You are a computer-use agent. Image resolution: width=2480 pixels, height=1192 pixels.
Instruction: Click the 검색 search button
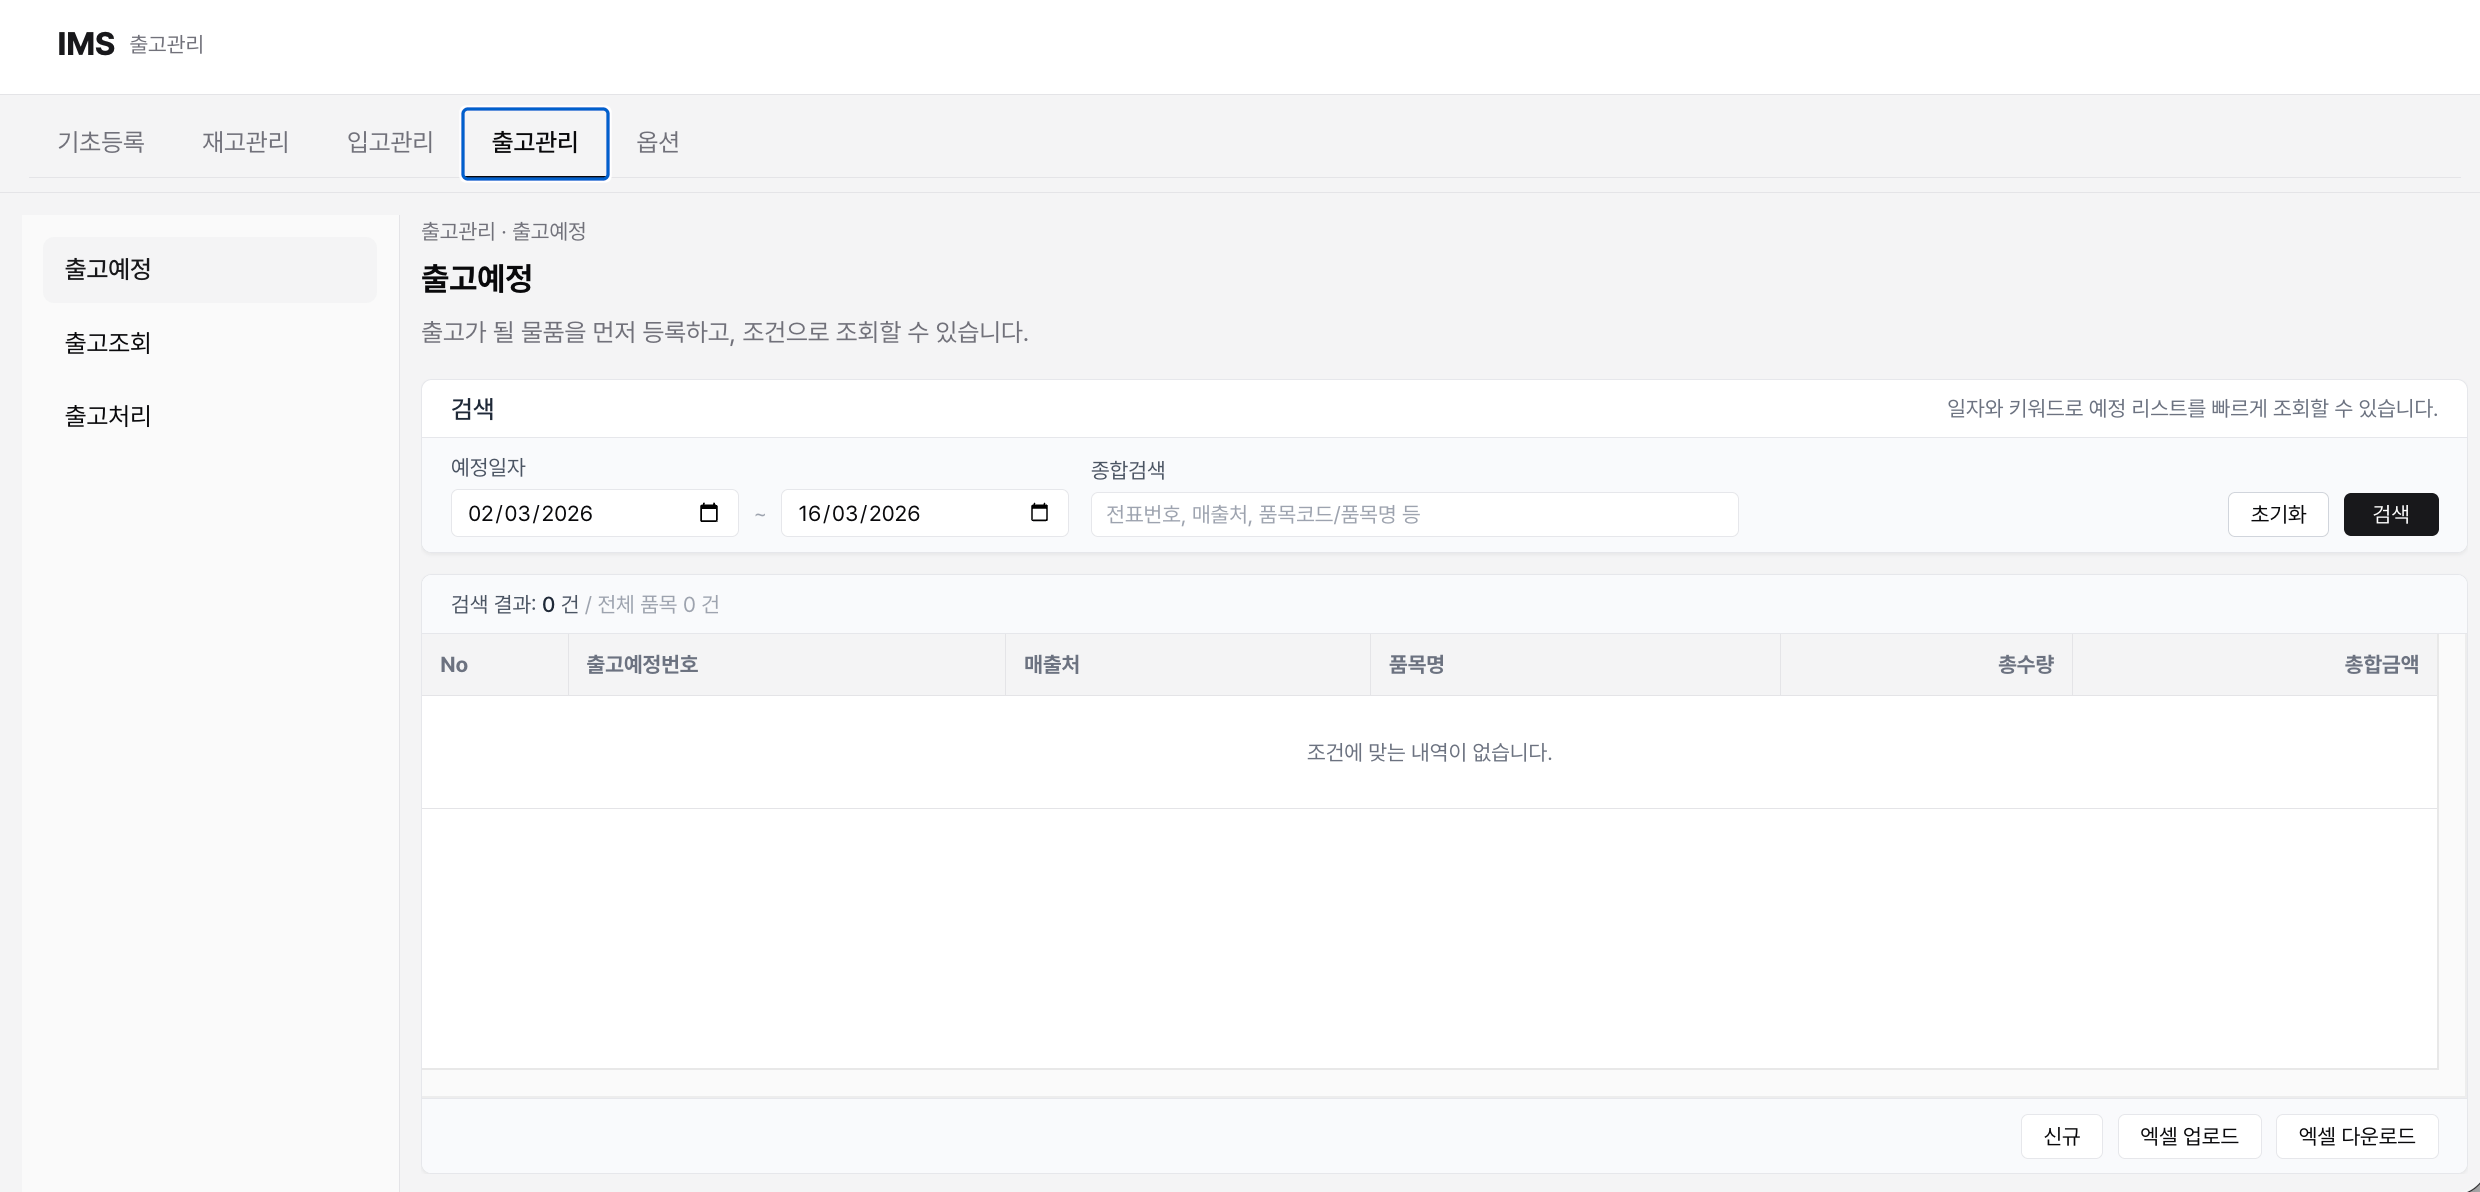2391,513
